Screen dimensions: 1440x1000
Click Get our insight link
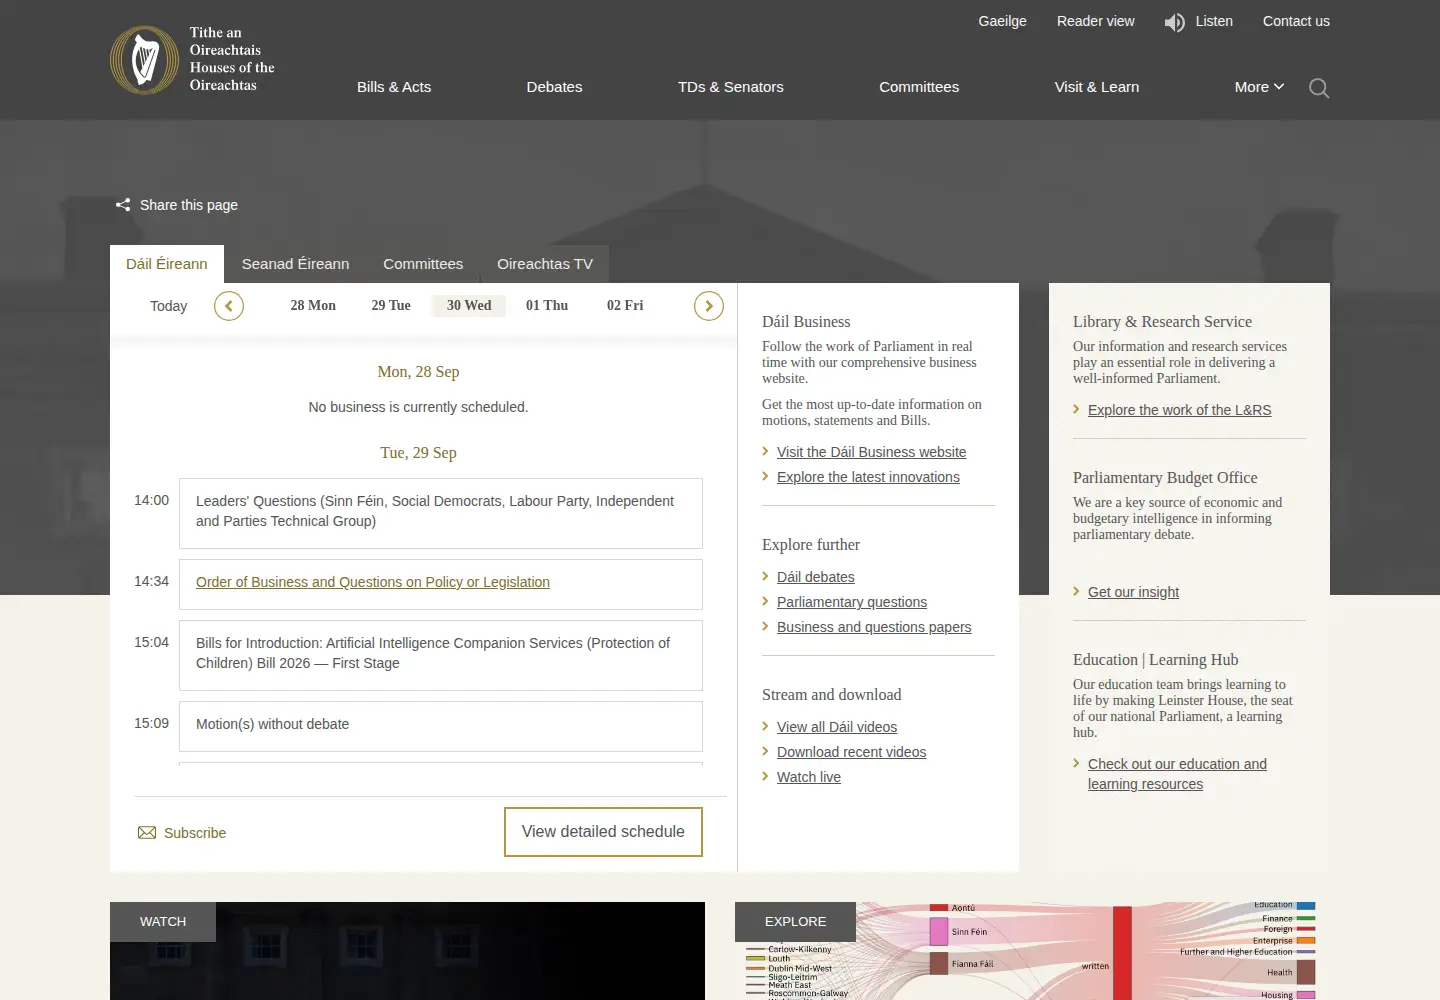coord(1133,592)
